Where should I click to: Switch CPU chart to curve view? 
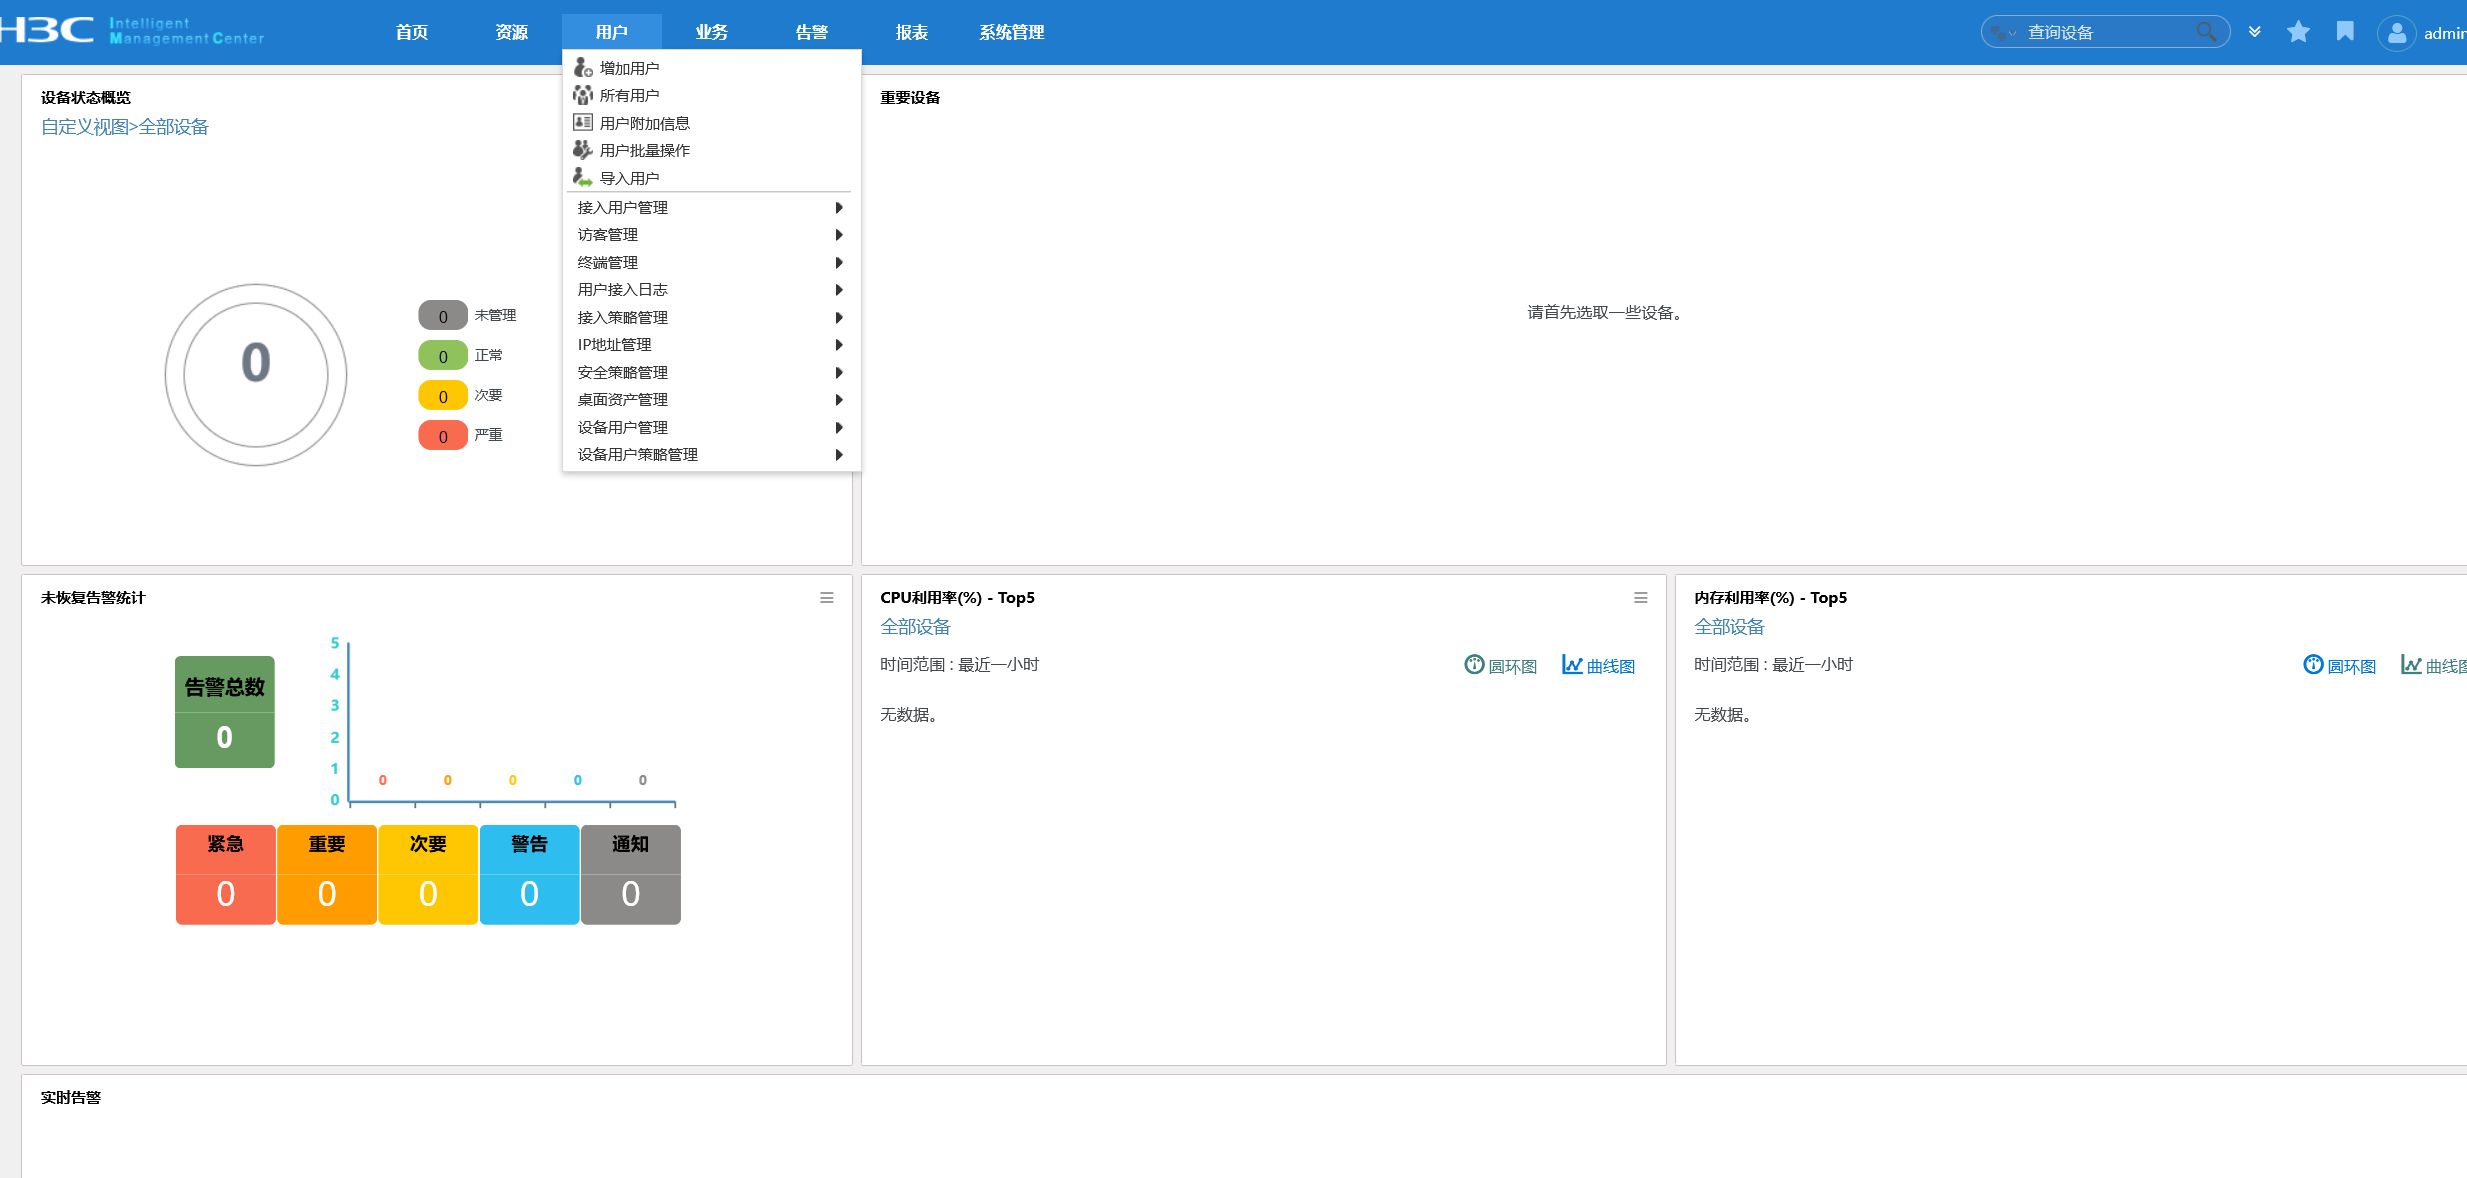[1598, 666]
